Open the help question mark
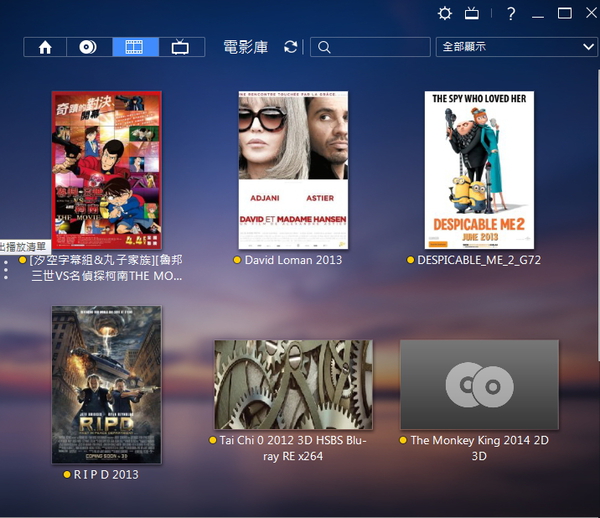600x518 pixels. point(511,13)
